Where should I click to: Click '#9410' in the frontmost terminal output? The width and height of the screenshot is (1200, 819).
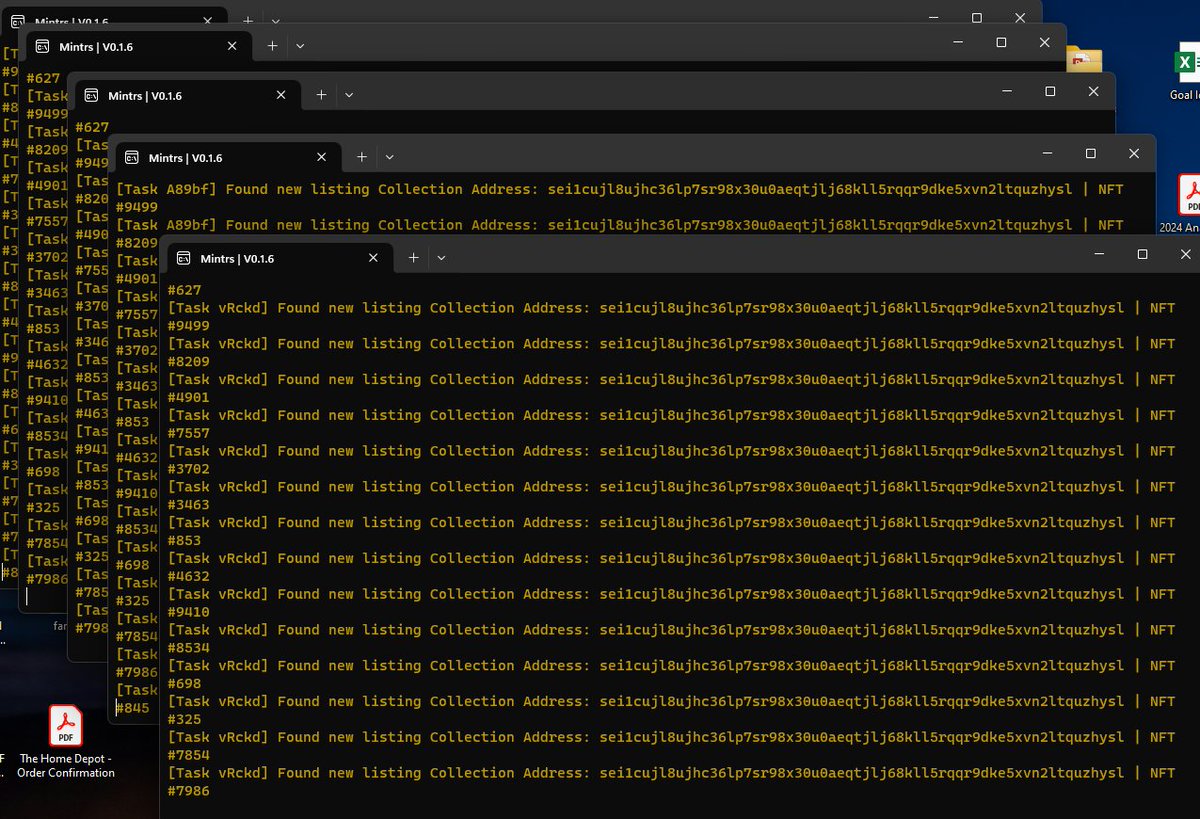(x=188, y=612)
